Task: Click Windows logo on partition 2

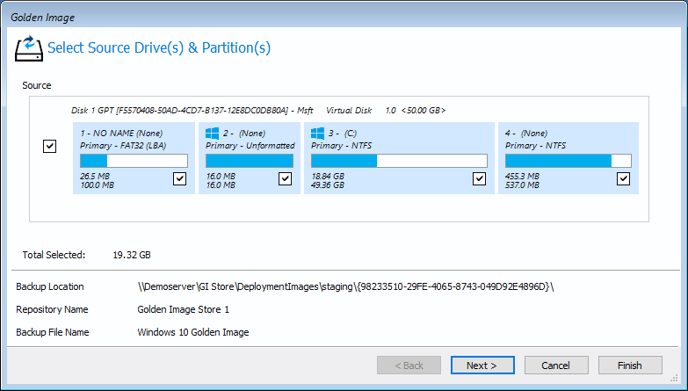Action: point(212,133)
